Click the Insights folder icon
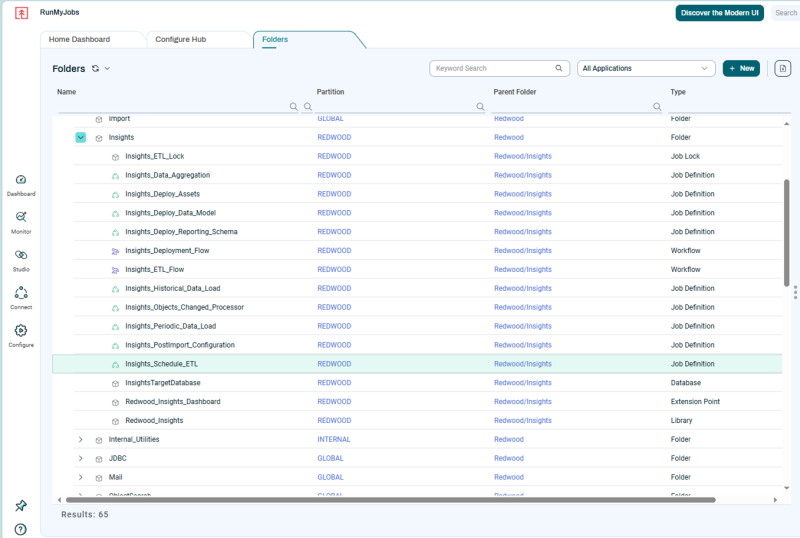 tap(99, 138)
